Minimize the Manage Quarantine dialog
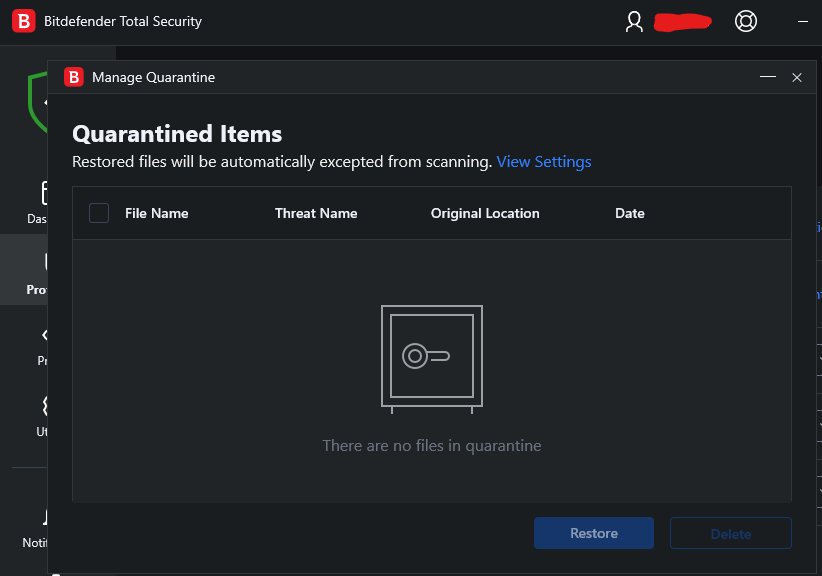This screenshot has width=822, height=576. pyautogui.click(x=767, y=77)
